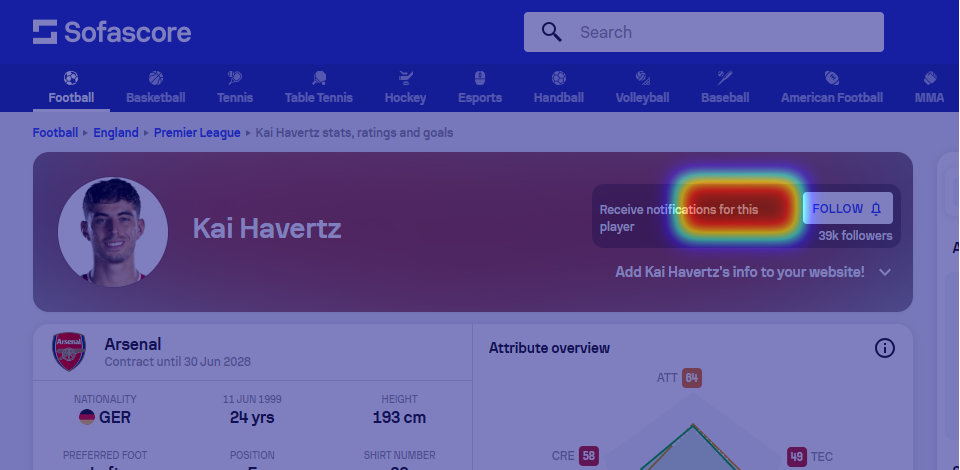Select the MMA label
The image size is (960, 470).
[929, 97]
